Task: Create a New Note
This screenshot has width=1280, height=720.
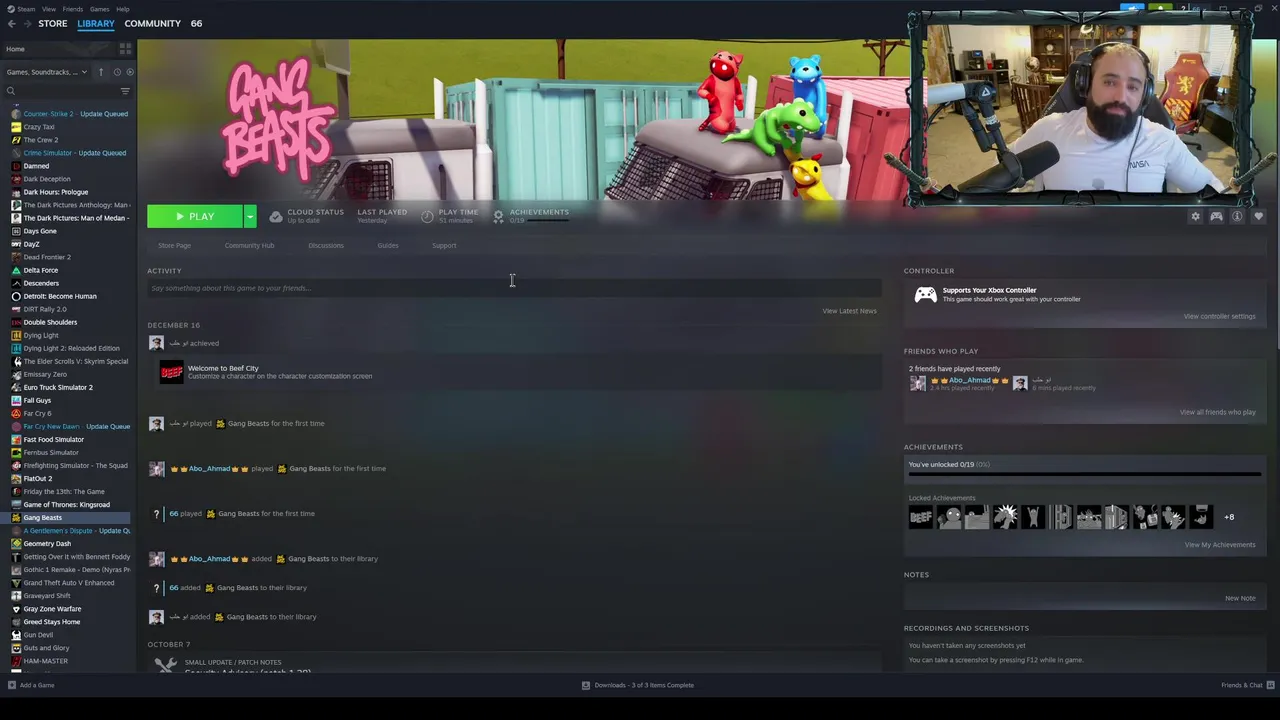Action: (x=1240, y=598)
